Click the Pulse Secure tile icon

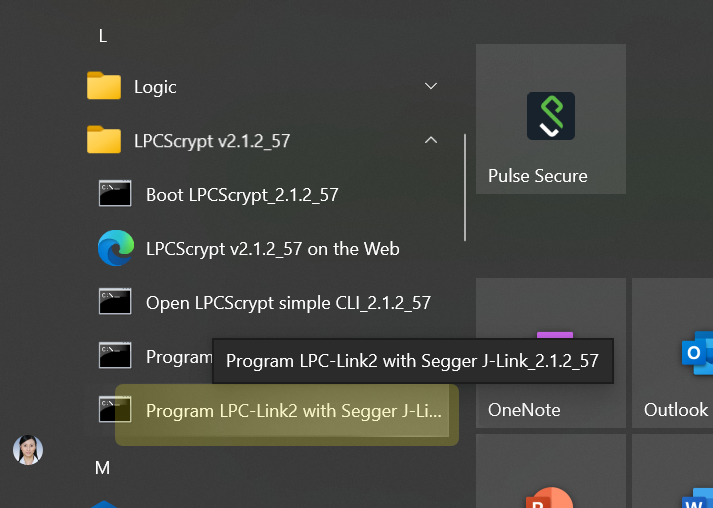[550, 116]
